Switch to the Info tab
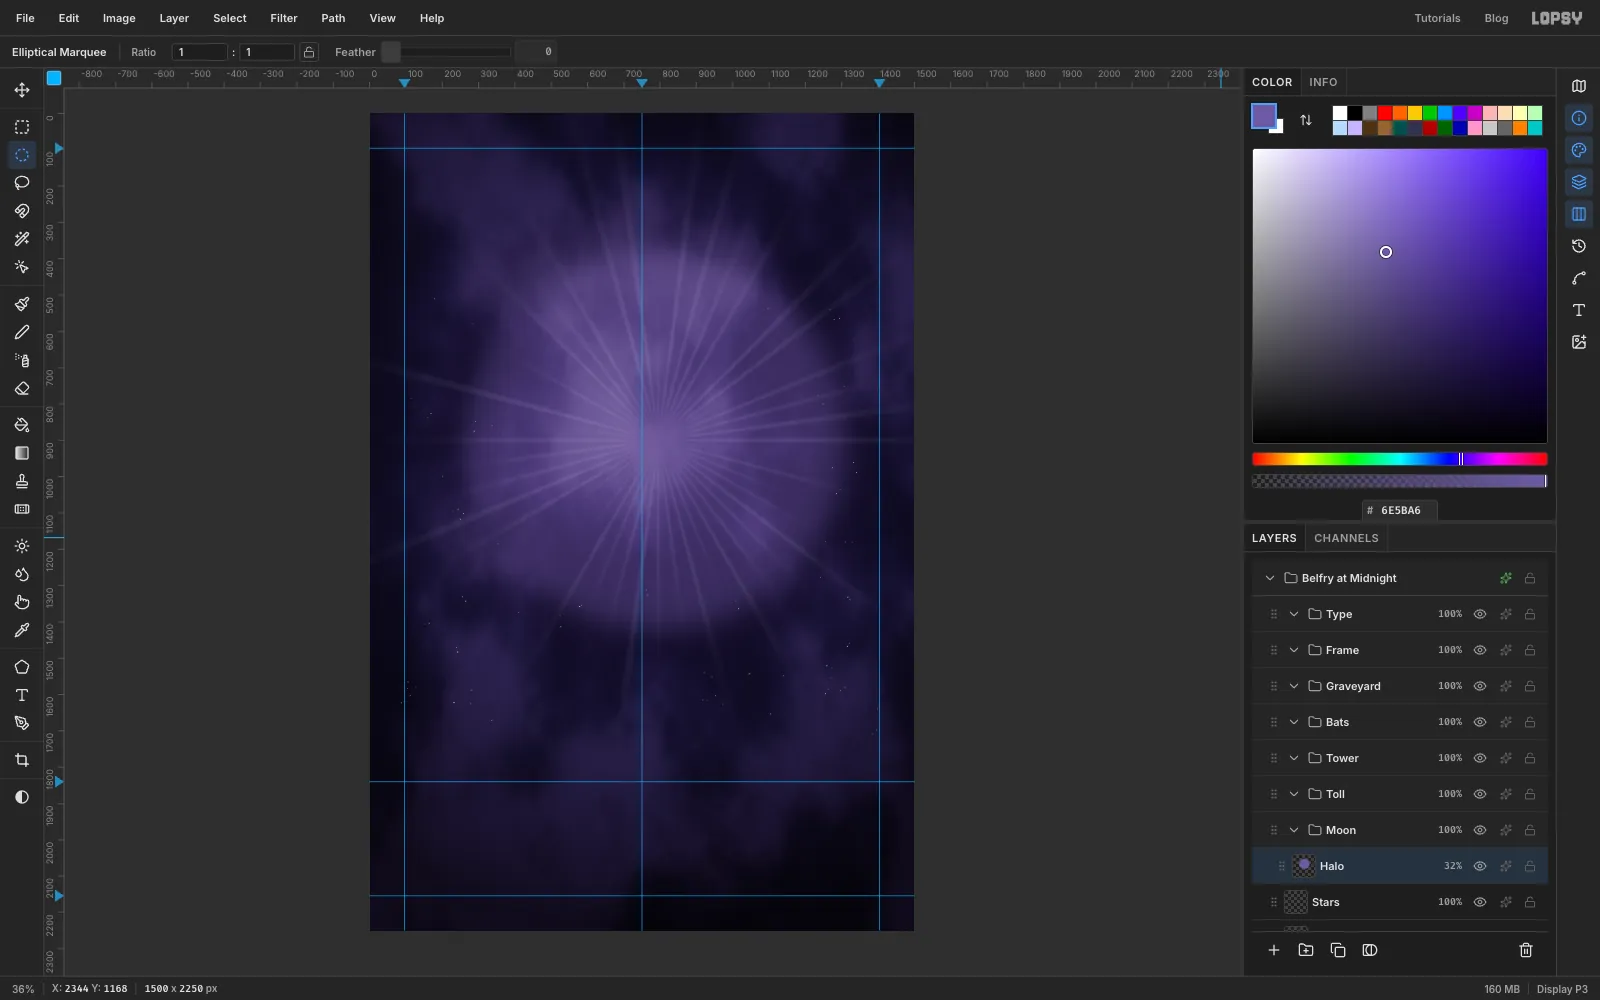The image size is (1600, 1000). [x=1323, y=82]
